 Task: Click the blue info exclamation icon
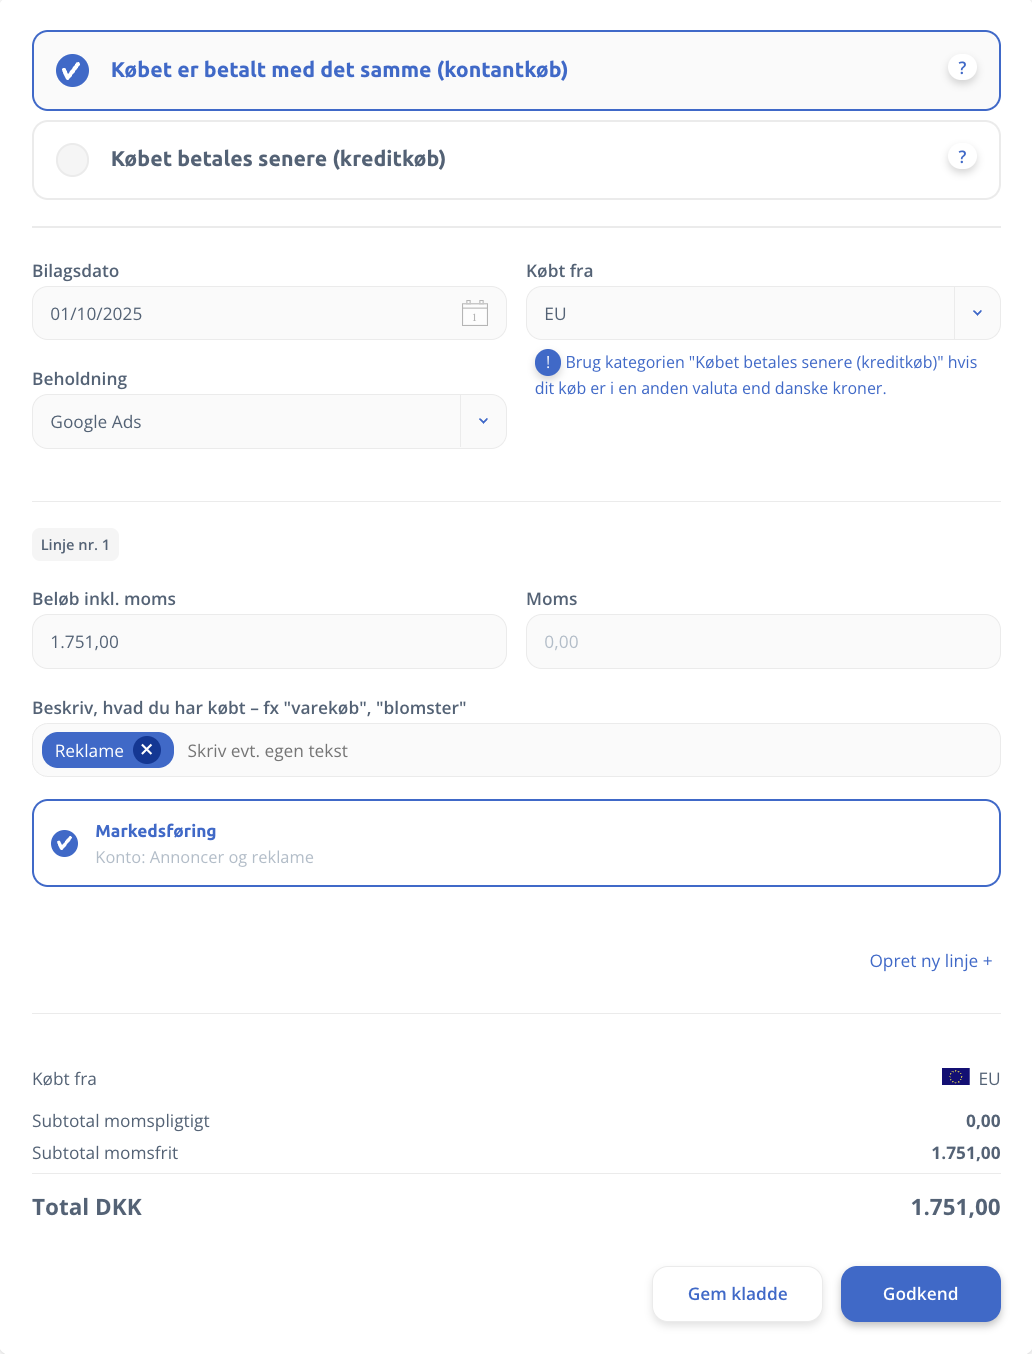(547, 362)
